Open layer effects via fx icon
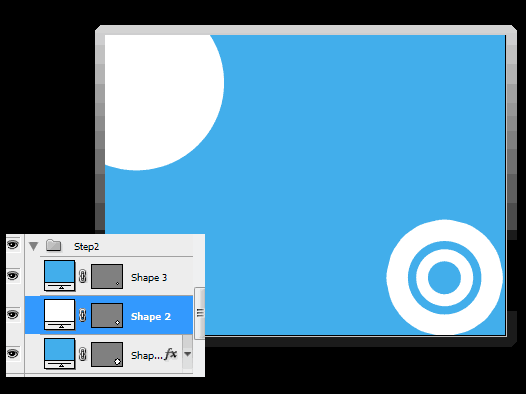The width and height of the screenshot is (526, 394). [171, 354]
